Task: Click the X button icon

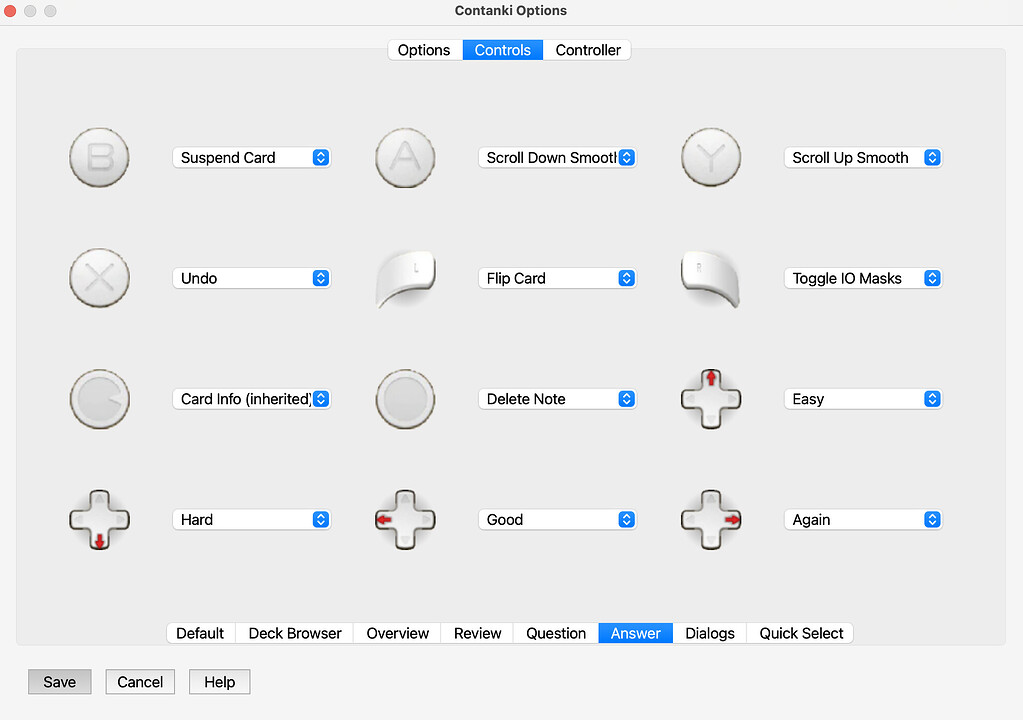Action: tap(99, 278)
